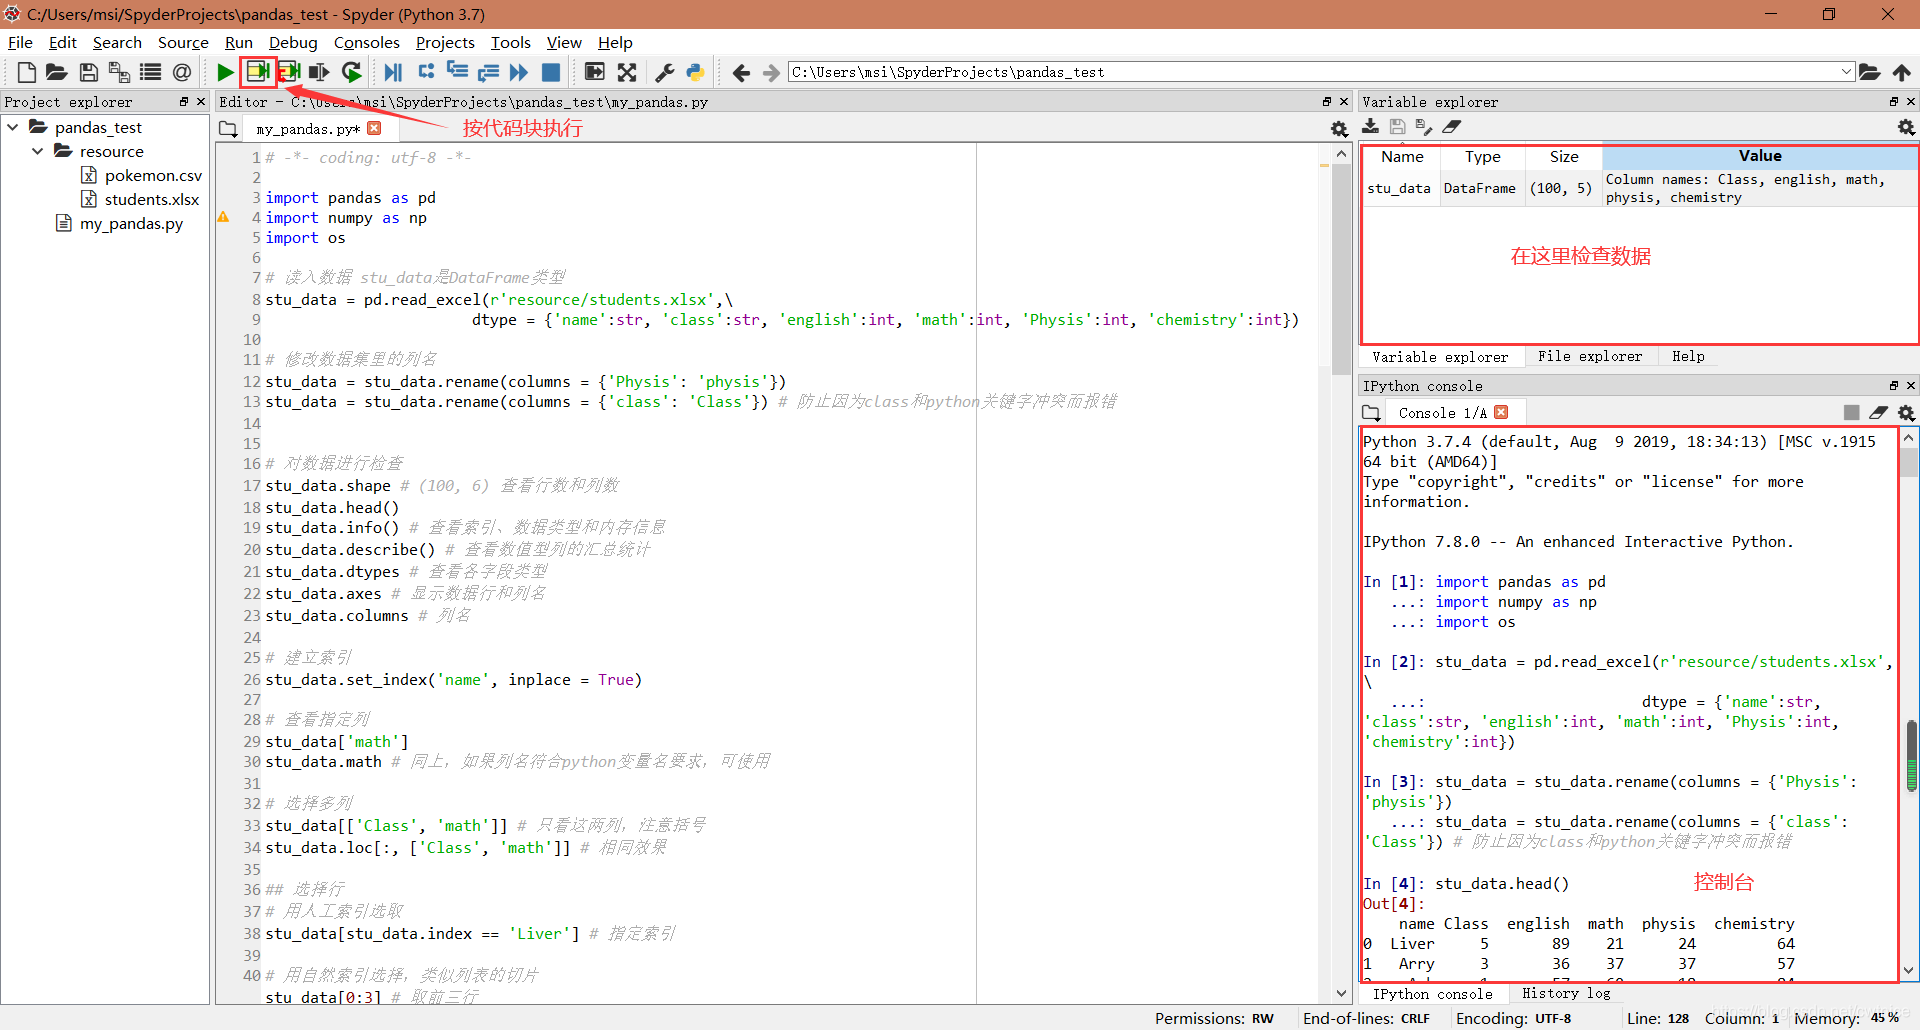The height and width of the screenshot is (1030, 1920).
Task: Click the Value column header
Action: pos(1759,156)
